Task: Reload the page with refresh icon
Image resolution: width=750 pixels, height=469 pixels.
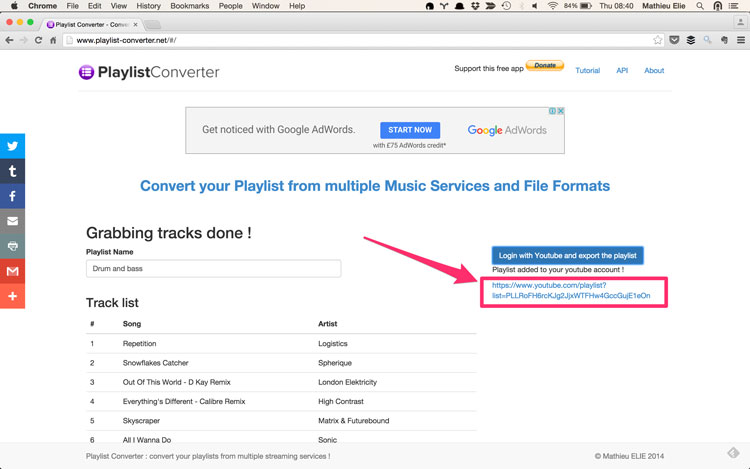Action: [38, 40]
